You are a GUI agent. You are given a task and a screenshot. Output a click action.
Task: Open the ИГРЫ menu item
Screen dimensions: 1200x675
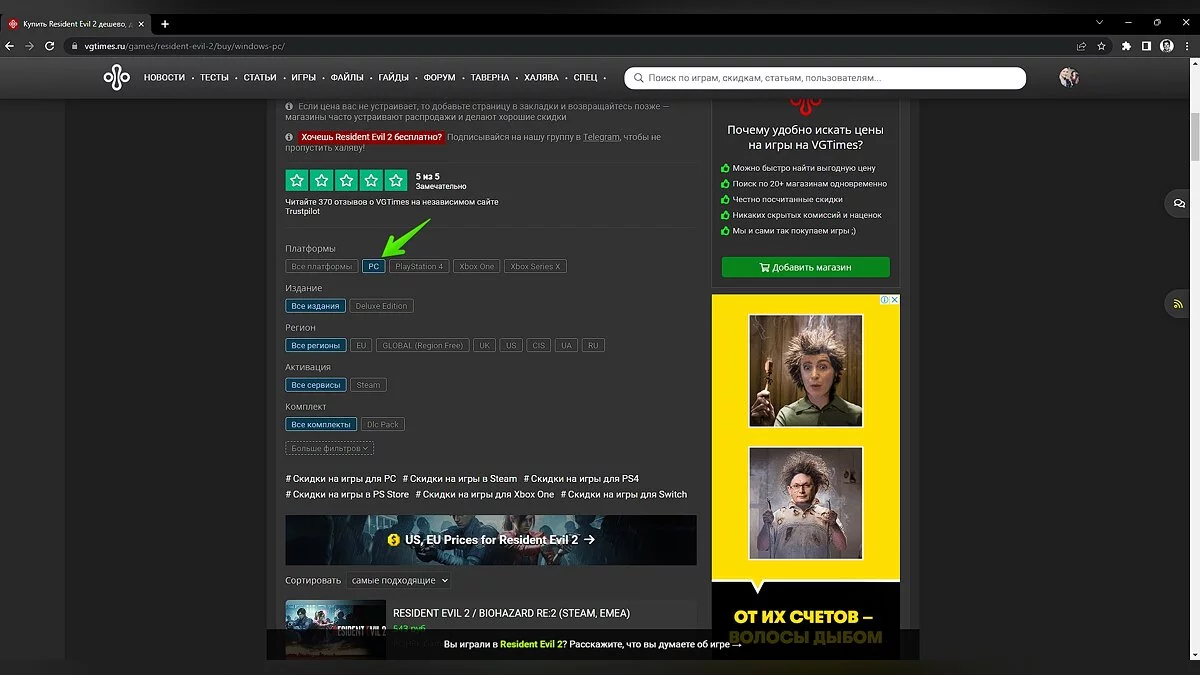pos(306,77)
